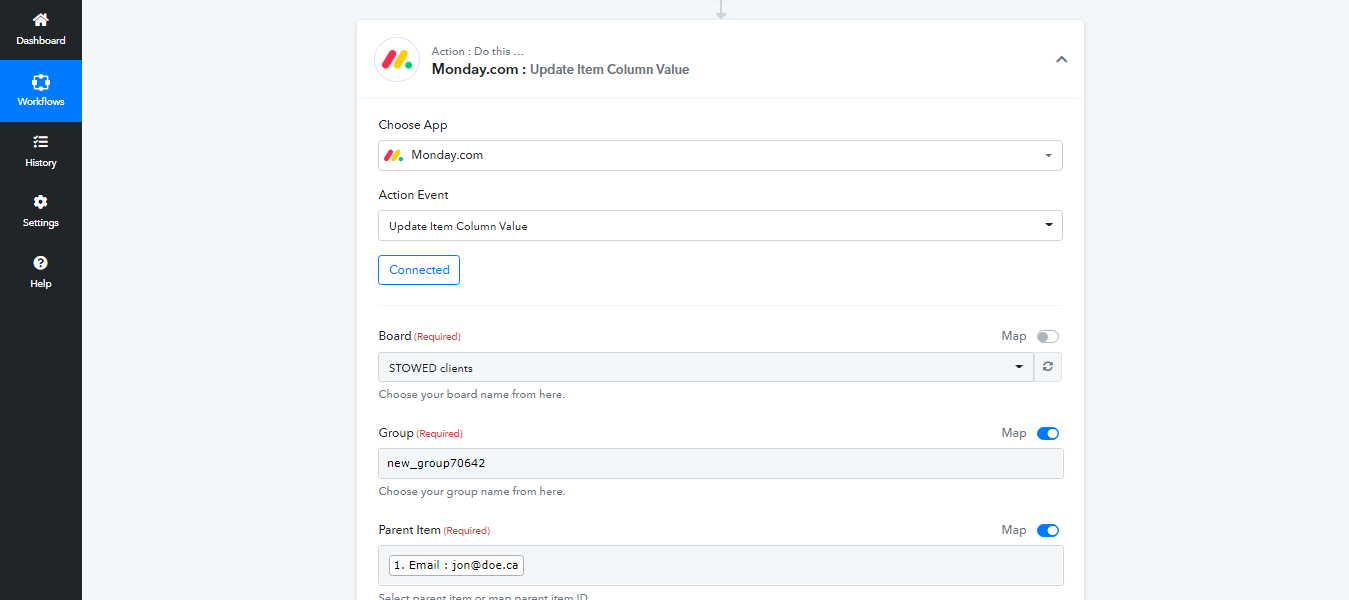
Task: Click the Group field with new_group70642
Action: click(720, 464)
